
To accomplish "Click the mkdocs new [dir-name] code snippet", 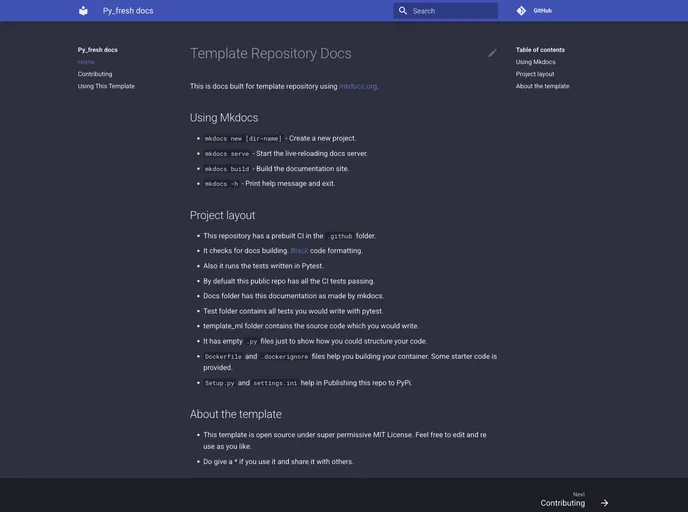I will [243, 139].
